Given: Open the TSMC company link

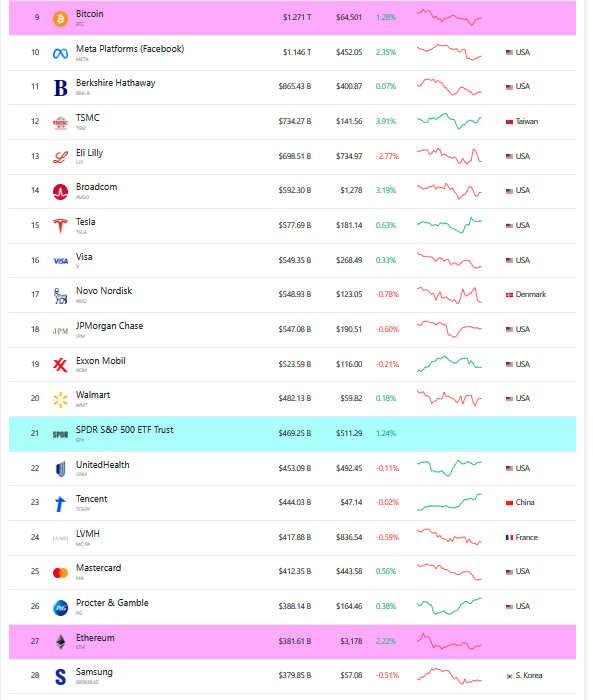Looking at the screenshot, I should tap(88, 118).
